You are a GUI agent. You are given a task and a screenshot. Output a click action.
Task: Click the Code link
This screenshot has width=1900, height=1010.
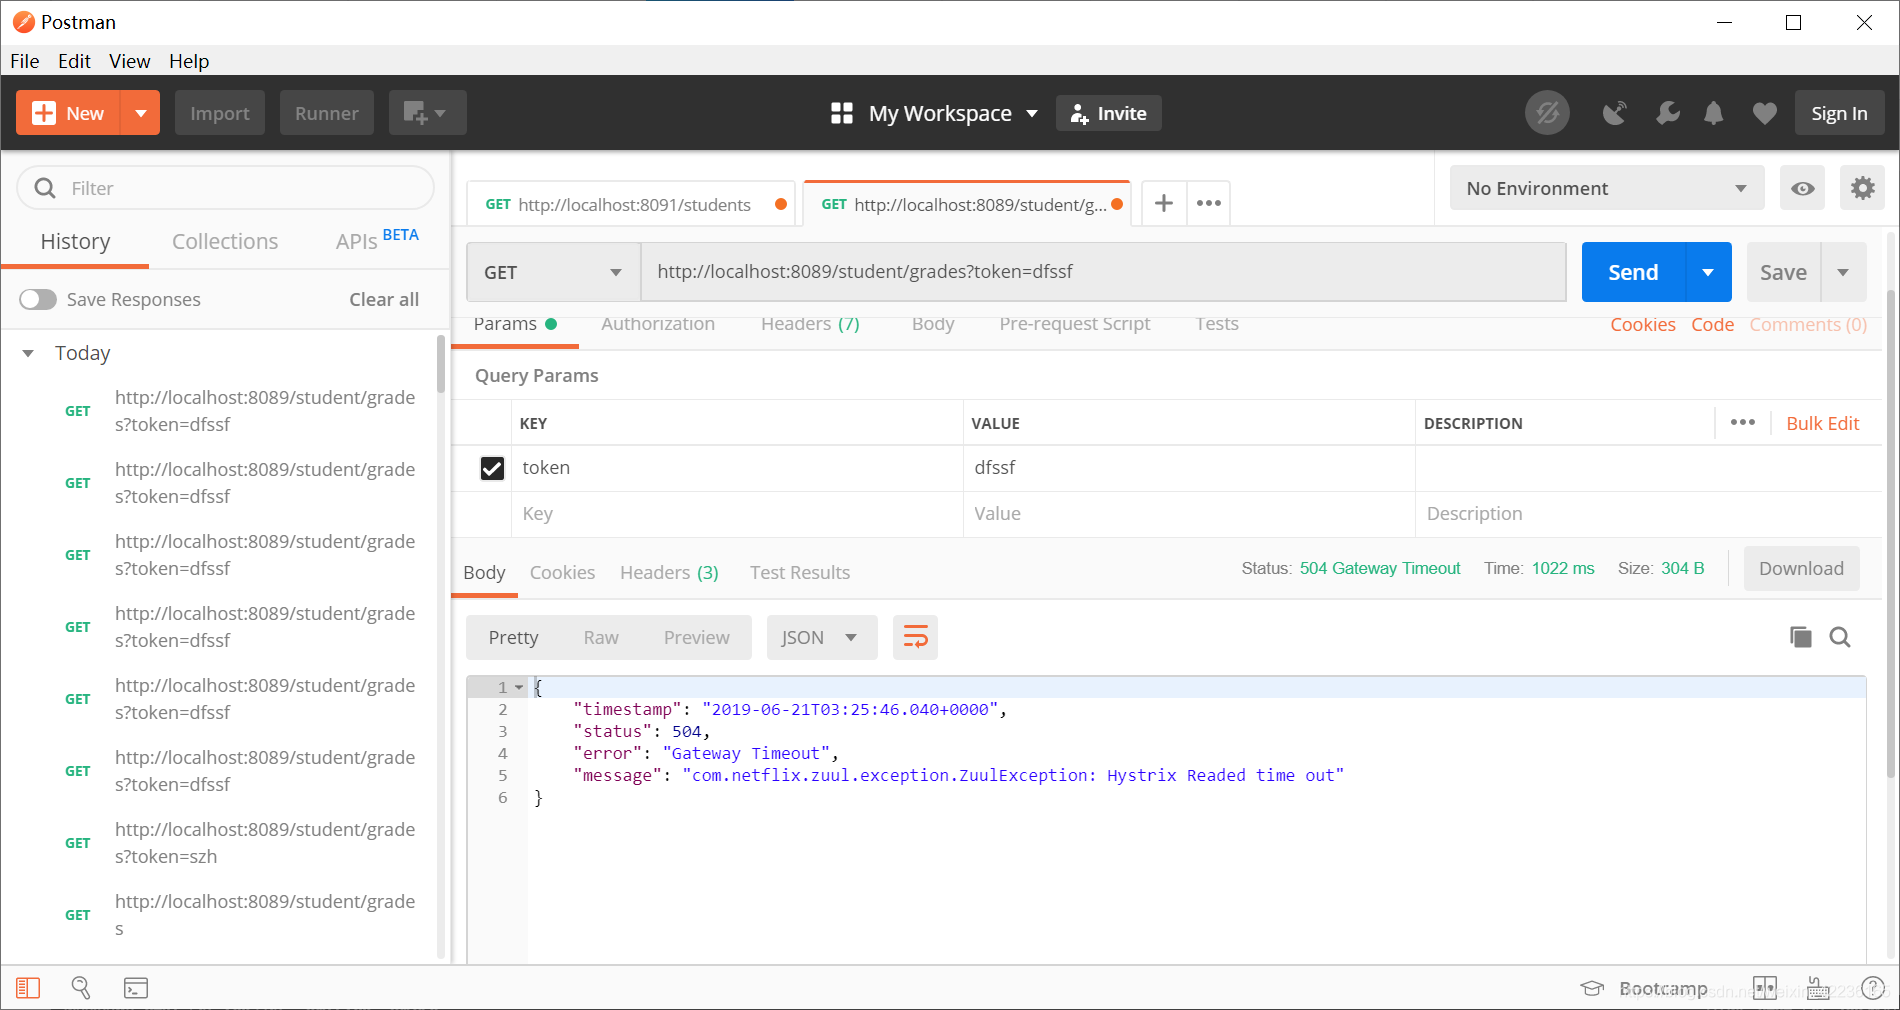coord(1712,325)
